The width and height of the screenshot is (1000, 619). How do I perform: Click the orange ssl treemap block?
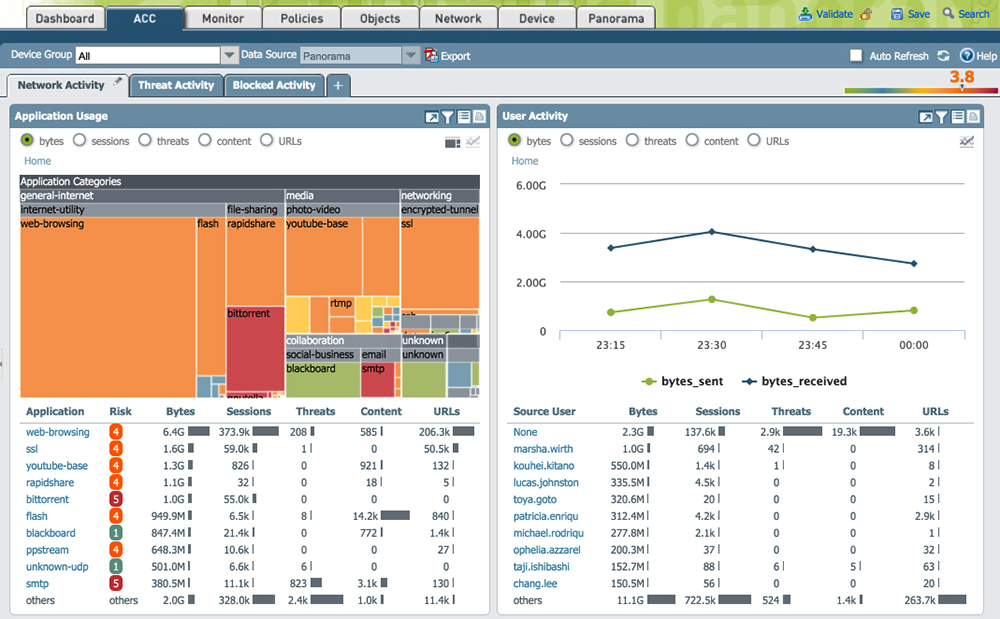coord(439,263)
